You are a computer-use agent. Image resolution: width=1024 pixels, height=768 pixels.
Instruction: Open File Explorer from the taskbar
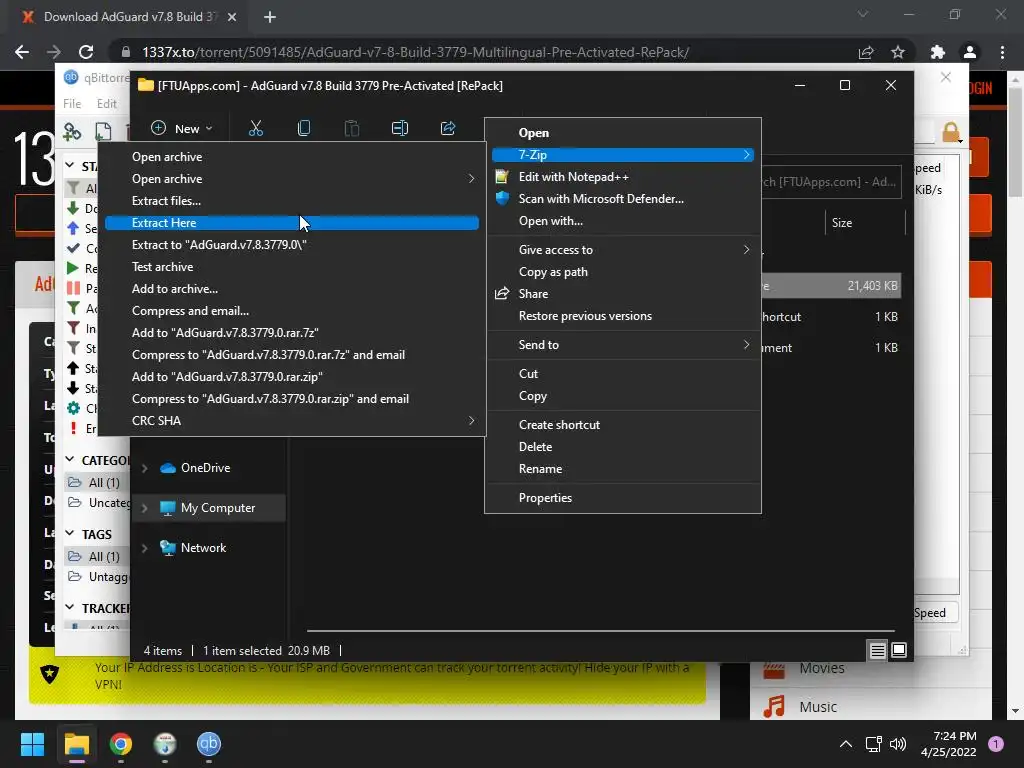tap(76, 744)
